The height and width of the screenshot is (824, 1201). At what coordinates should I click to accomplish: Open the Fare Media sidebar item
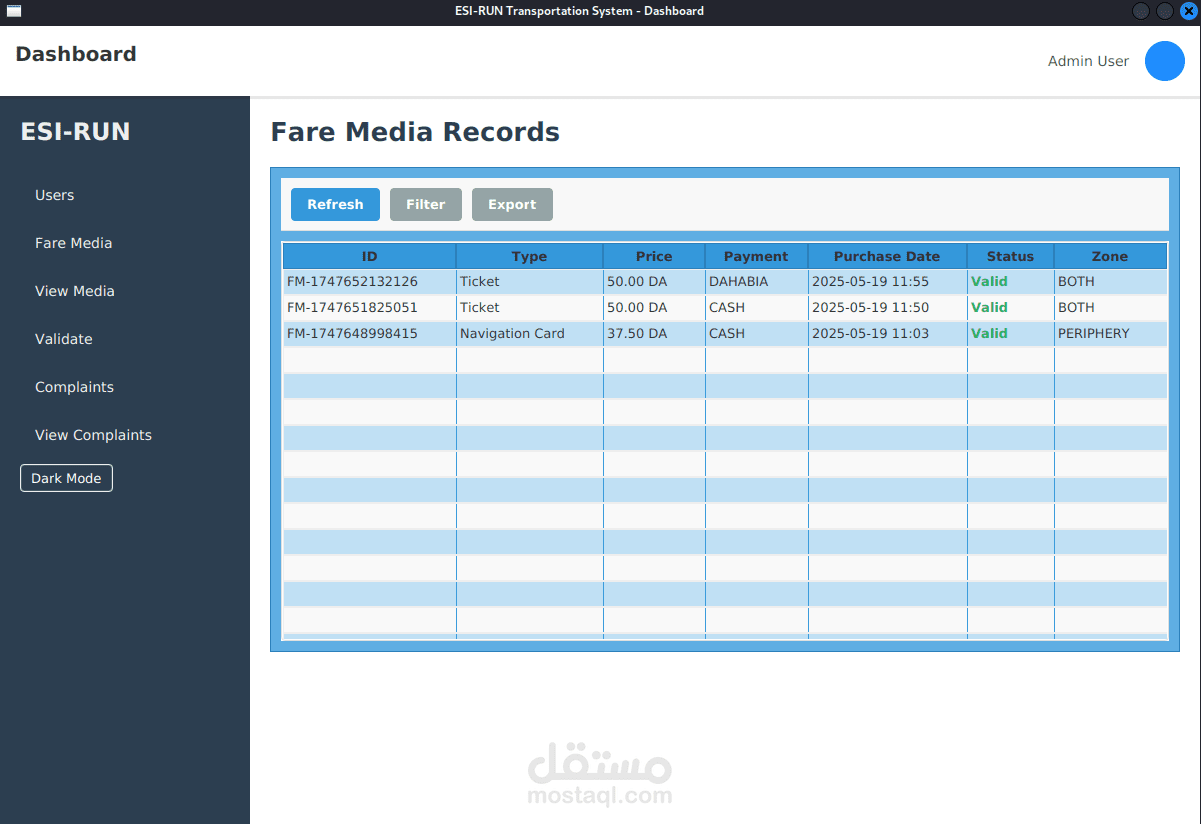pyautogui.click(x=74, y=243)
